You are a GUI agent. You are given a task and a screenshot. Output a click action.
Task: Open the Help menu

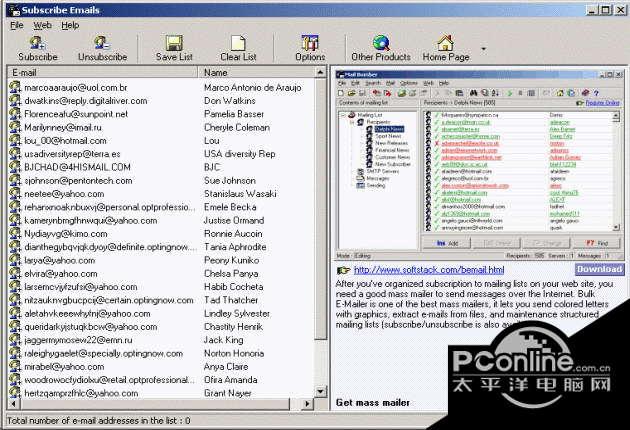click(x=70, y=25)
